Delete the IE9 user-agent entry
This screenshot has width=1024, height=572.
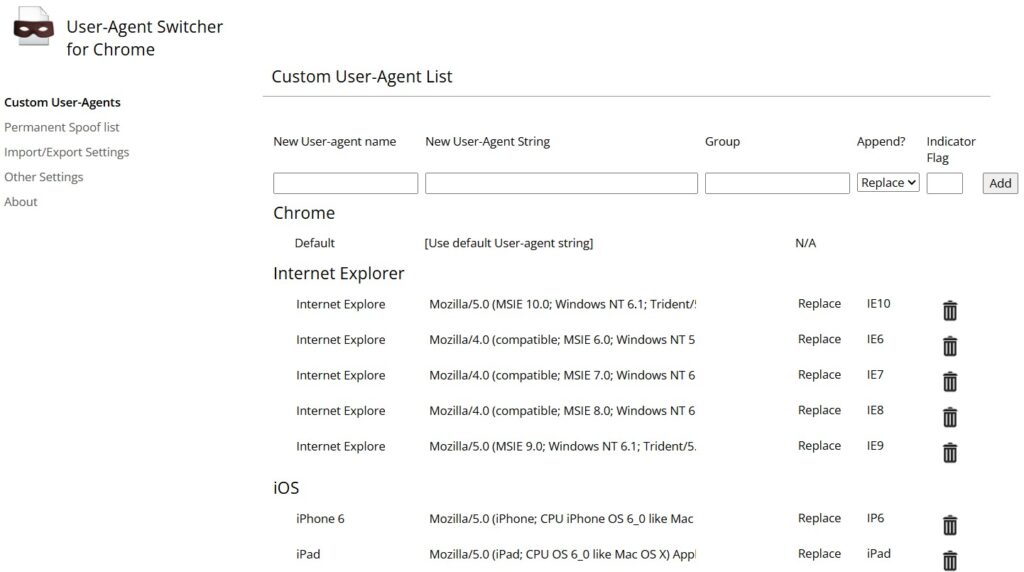click(x=950, y=453)
